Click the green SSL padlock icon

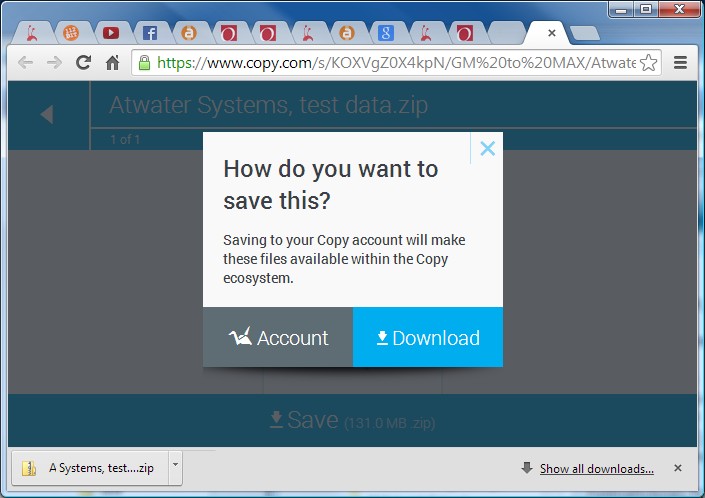(x=144, y=62)
